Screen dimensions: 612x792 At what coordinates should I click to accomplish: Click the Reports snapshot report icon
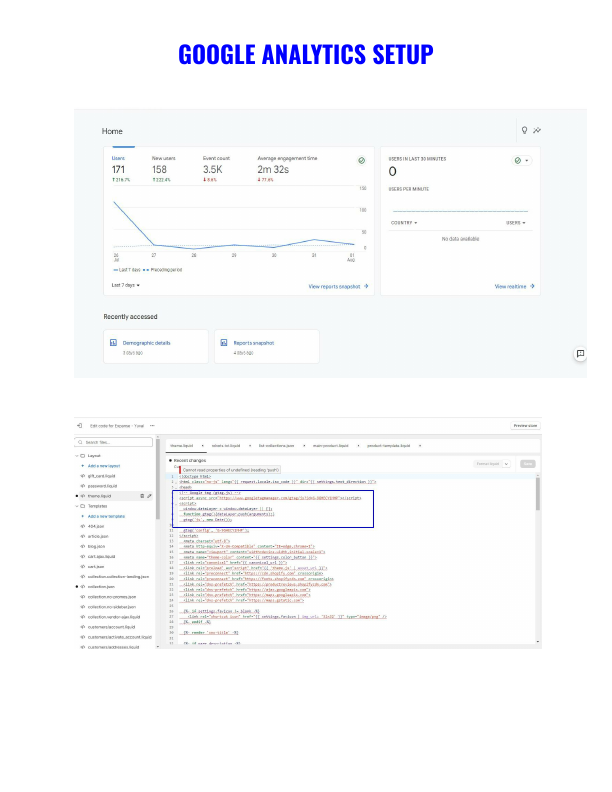[x=224, y=342]
